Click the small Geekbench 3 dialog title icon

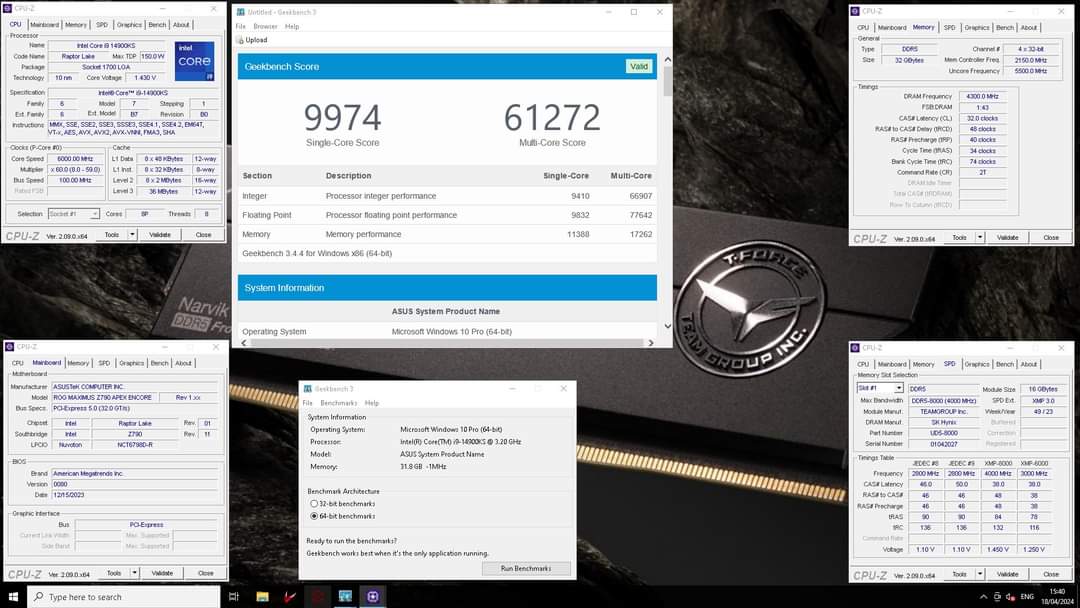pos(307,388)
